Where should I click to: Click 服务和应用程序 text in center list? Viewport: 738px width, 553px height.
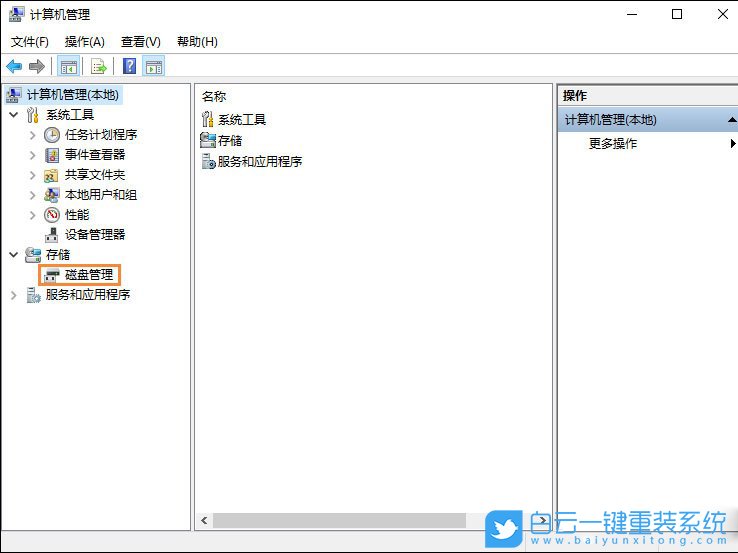[x=260, y=161]
